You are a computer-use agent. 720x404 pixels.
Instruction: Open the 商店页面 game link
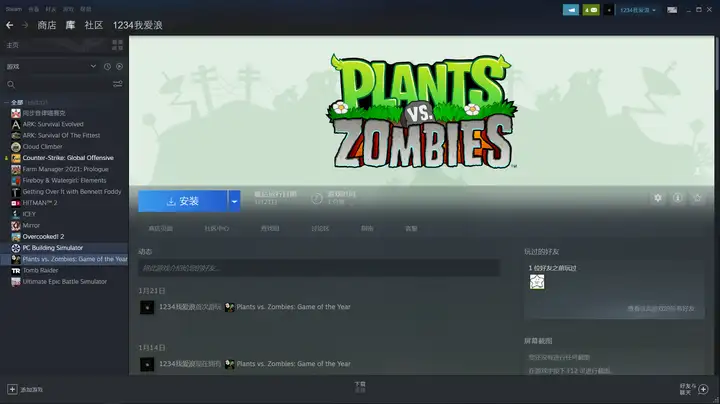pyautogui.click(x=161, y=228)
